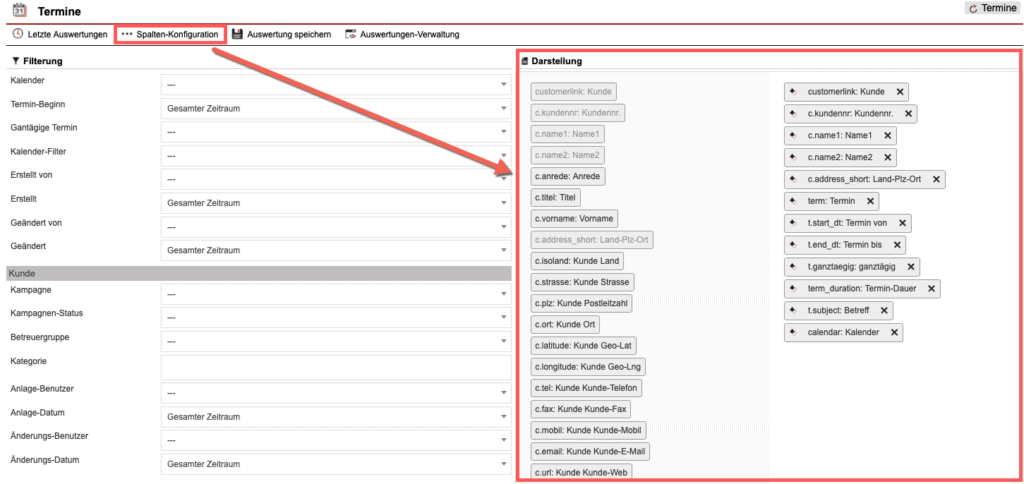Remove the c.kundennr column with X

pyautogui.click(x=908, y=114)
